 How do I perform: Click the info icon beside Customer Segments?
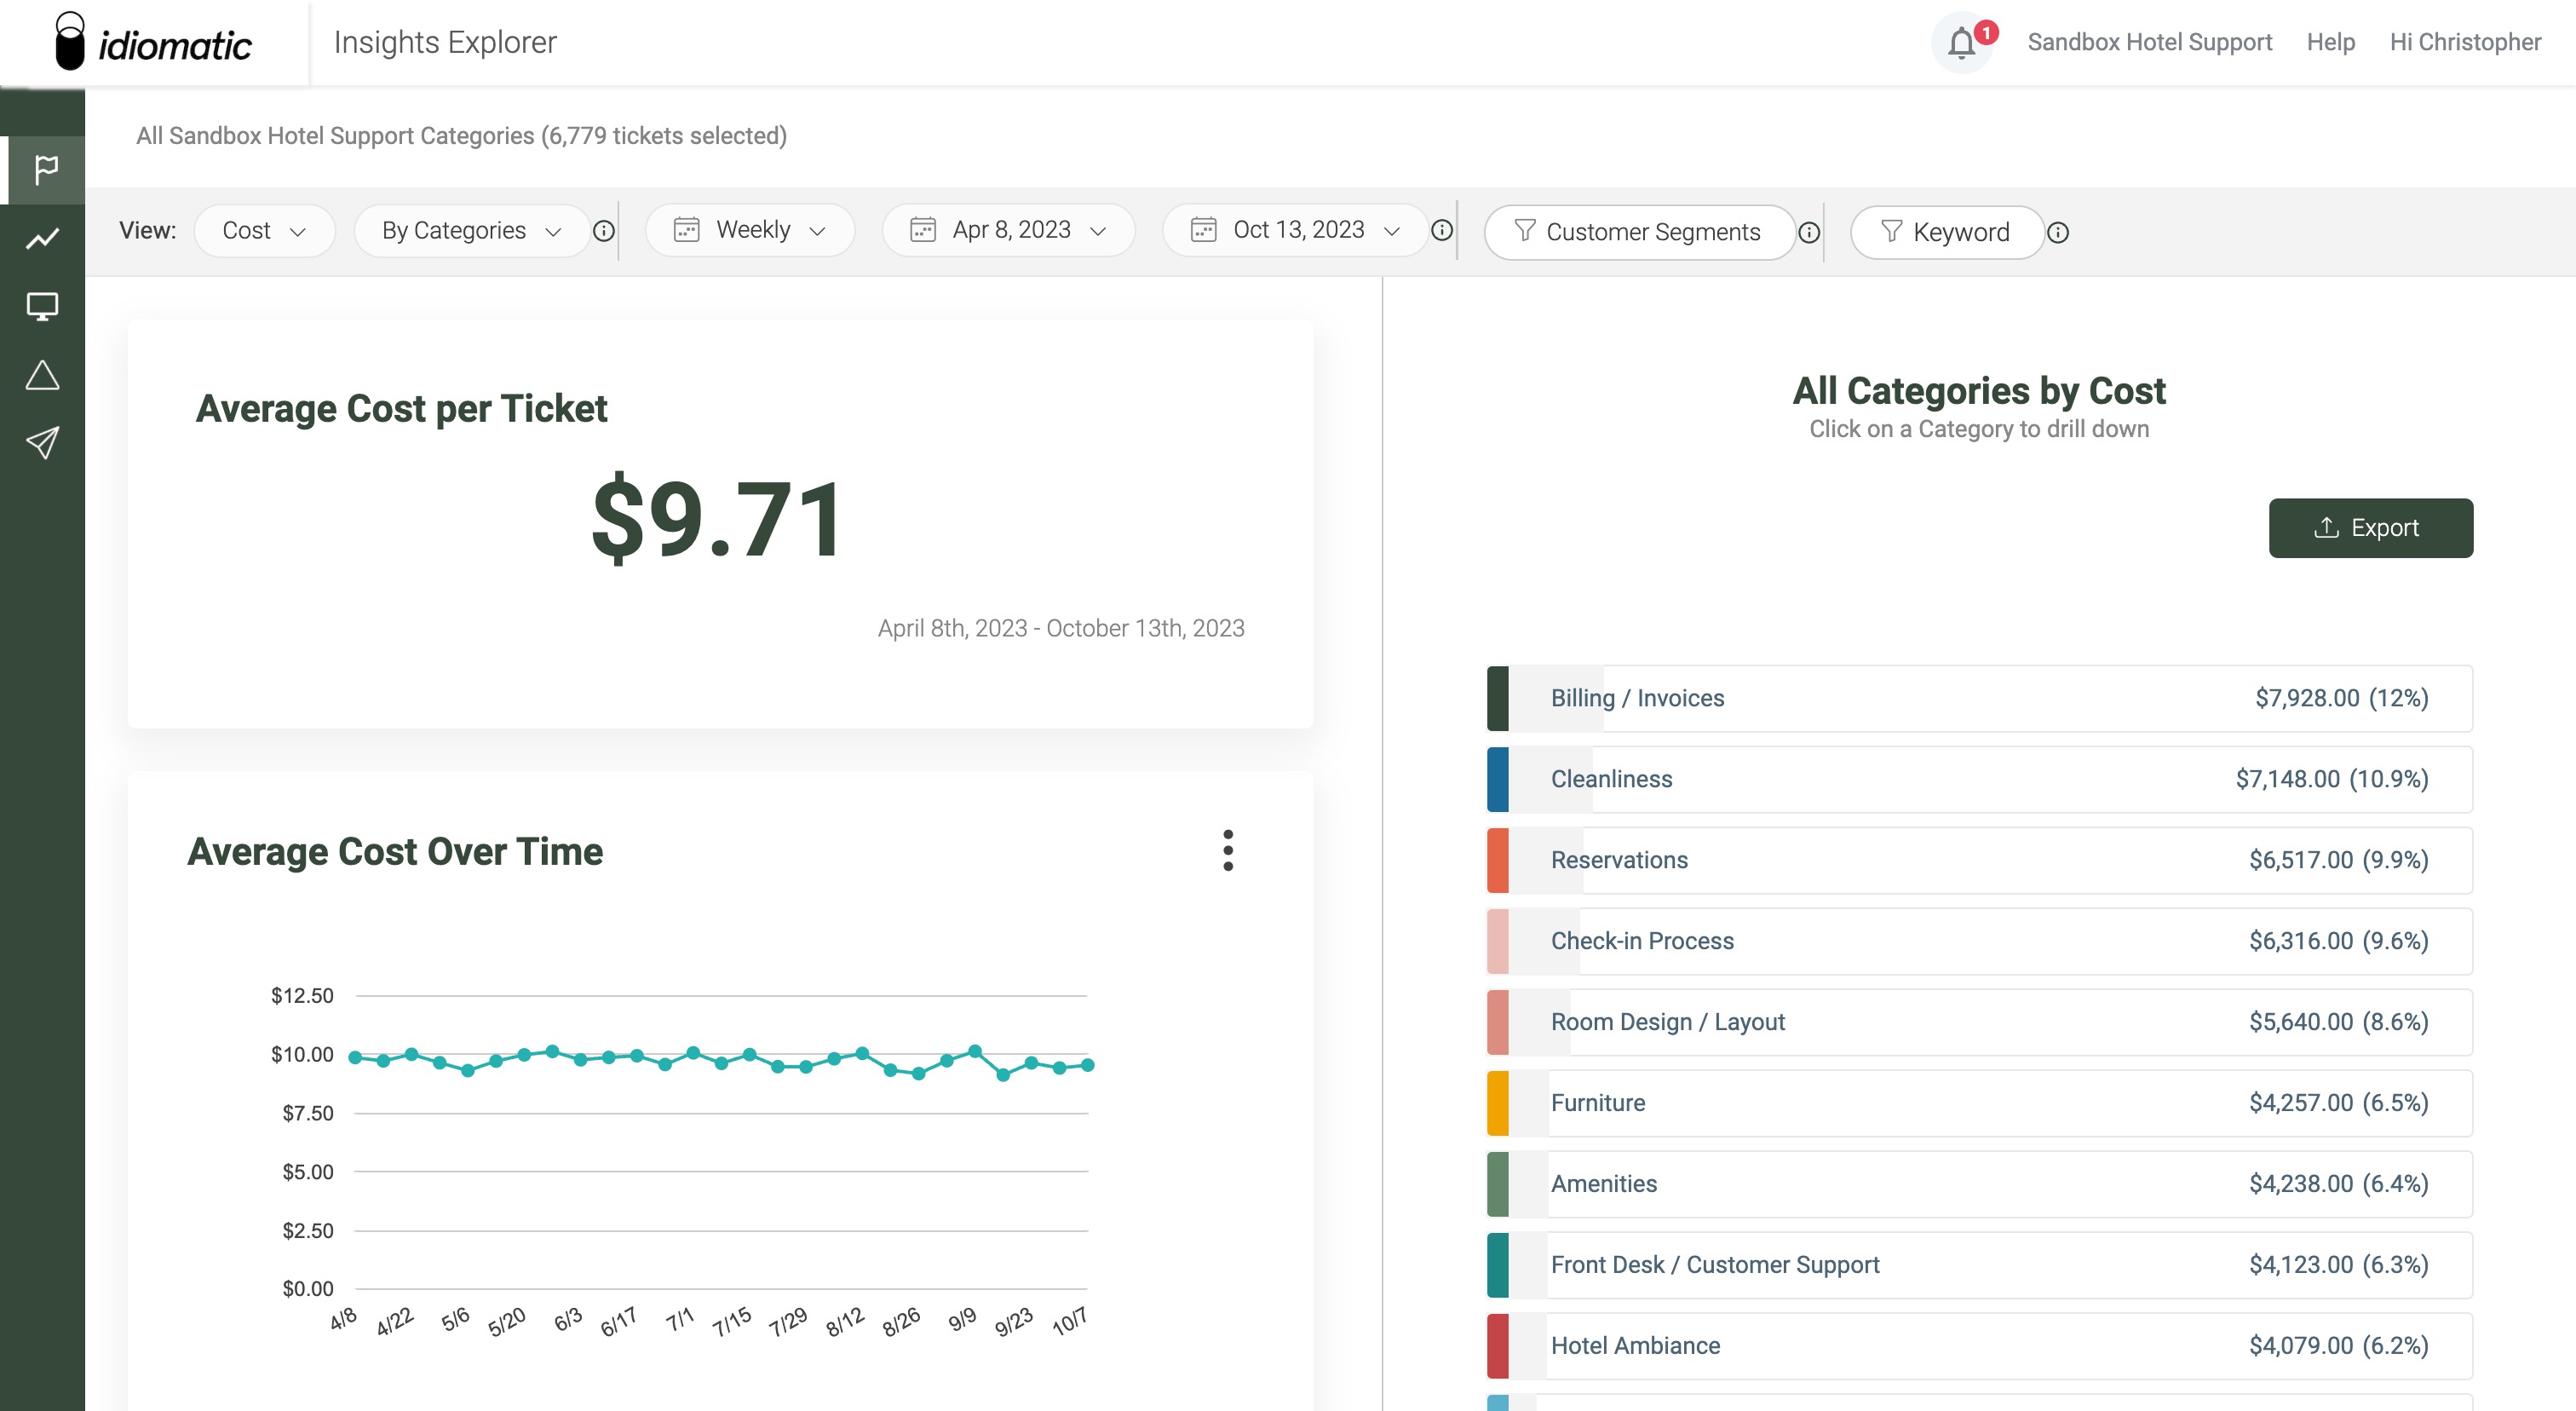click(x=1808, y=232)
